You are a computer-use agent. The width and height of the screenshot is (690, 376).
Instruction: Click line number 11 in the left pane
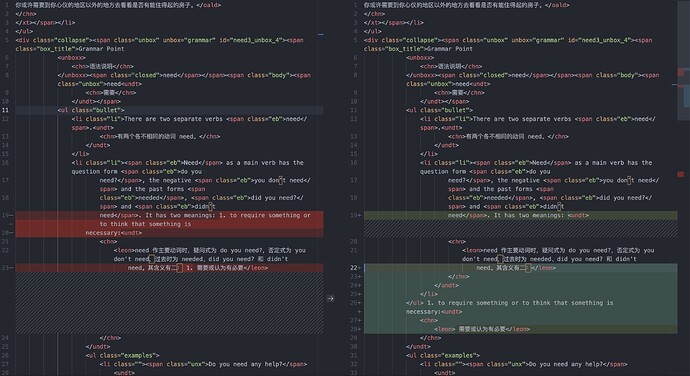coord(5,110)
